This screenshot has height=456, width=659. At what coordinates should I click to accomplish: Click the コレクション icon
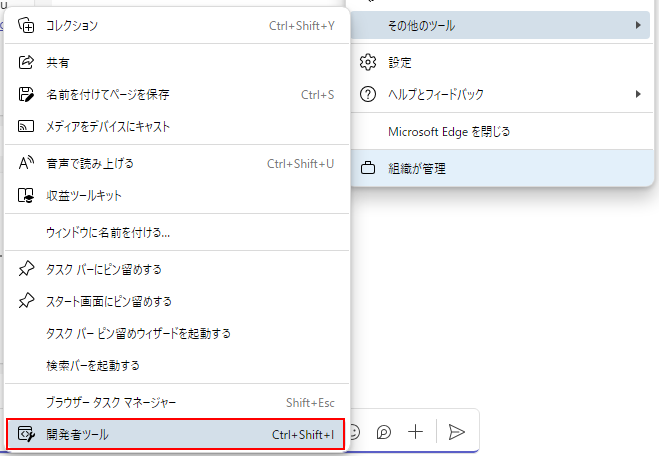coord(26,26)
